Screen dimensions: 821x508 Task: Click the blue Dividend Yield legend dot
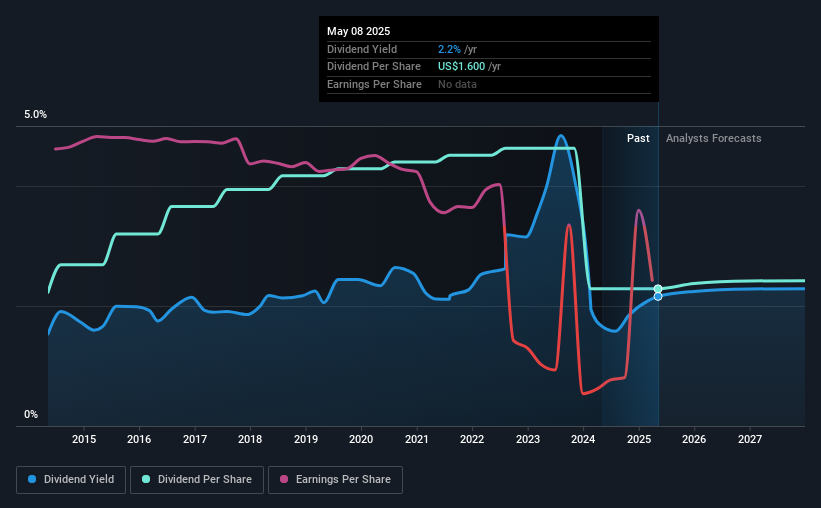coord(32,479)
